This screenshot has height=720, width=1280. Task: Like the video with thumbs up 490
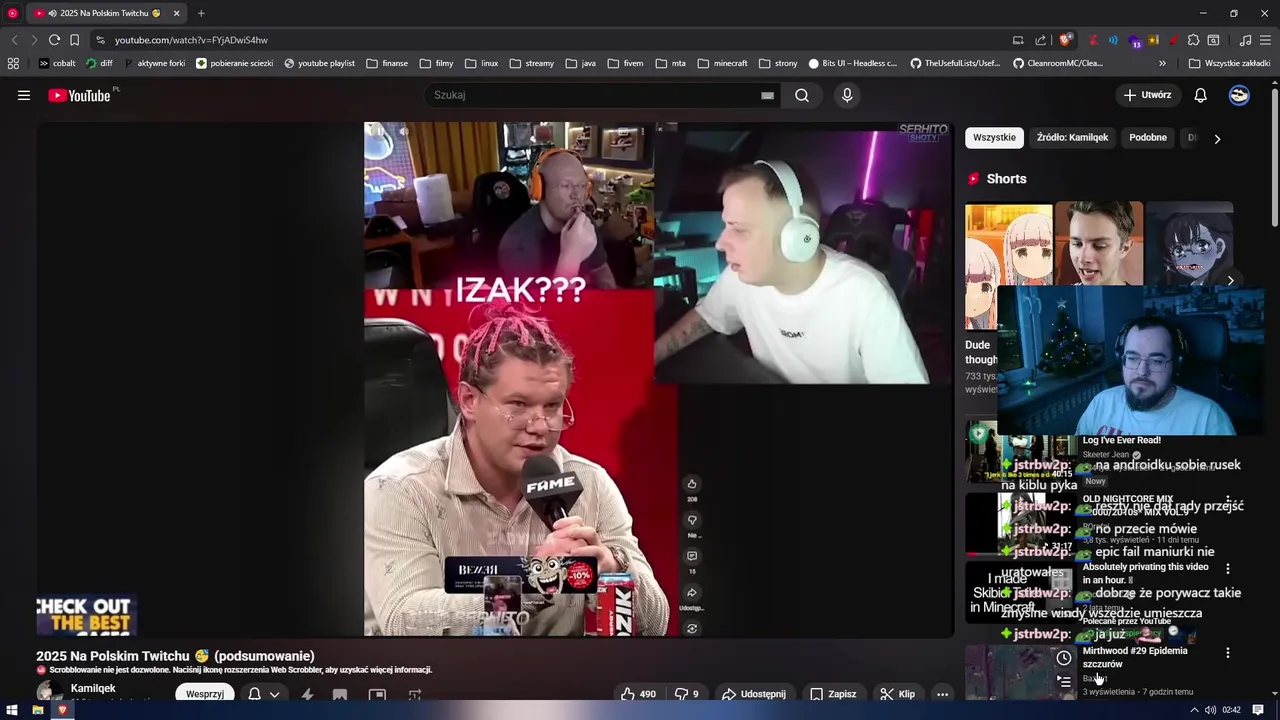point(638,694)
